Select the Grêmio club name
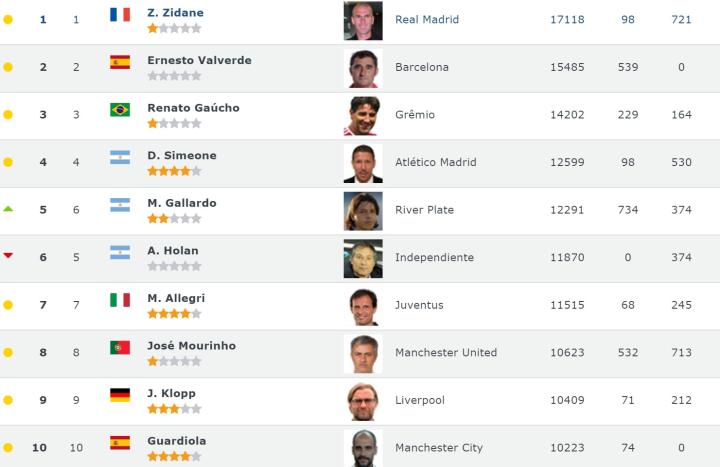The image size is (720, 467). [x=415, y=114]
